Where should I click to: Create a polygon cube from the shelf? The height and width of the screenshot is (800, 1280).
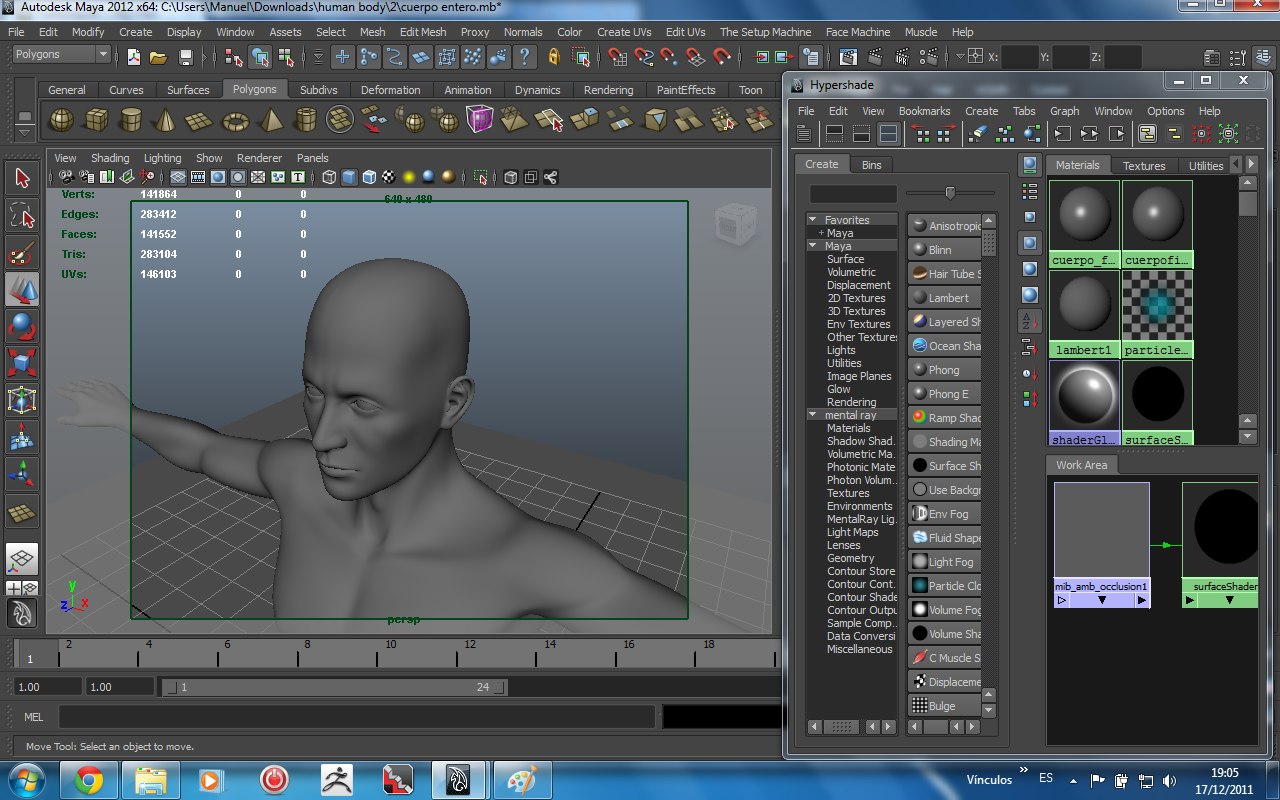(x=97, y=119)
